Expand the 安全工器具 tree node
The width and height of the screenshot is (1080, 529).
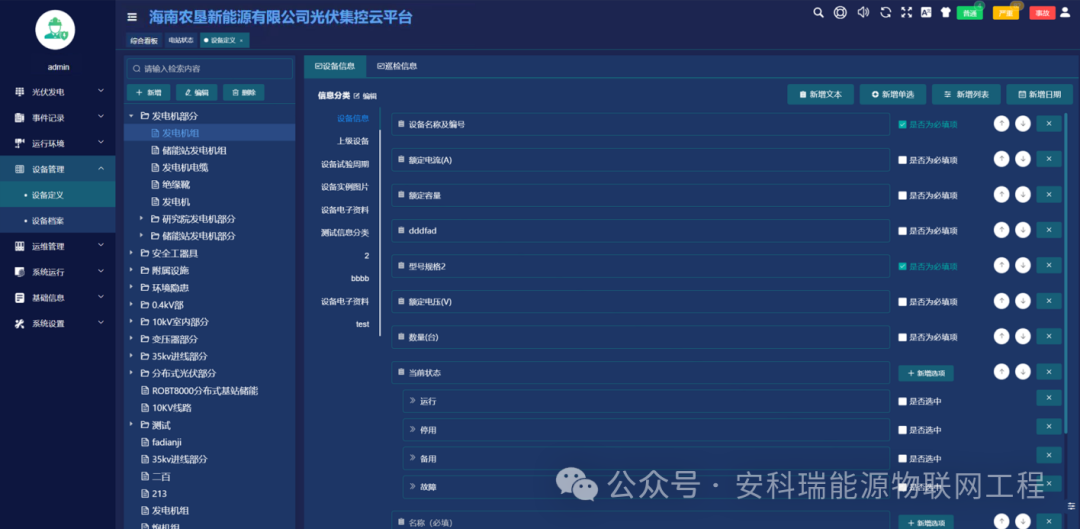131,253
